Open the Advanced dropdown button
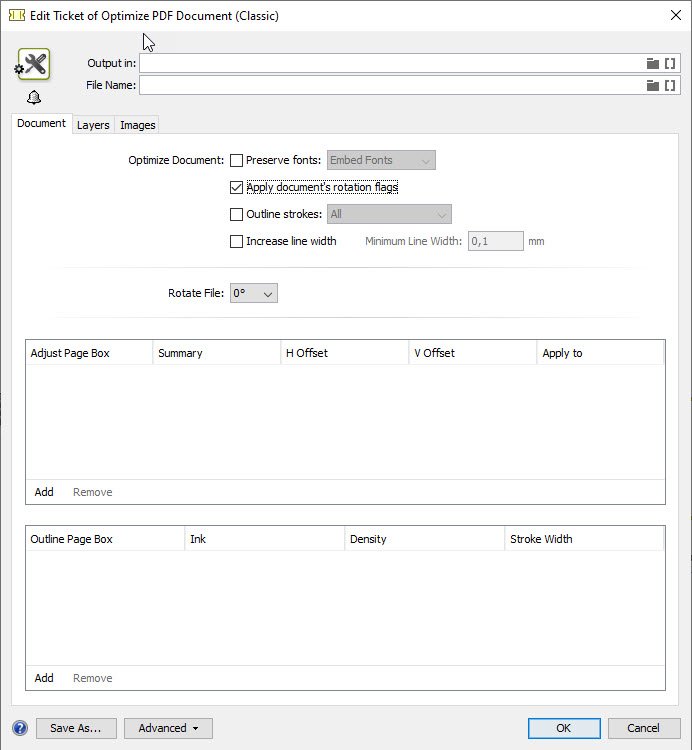Image resolution: width=692 pixels, height=750 pixels. 168,728
